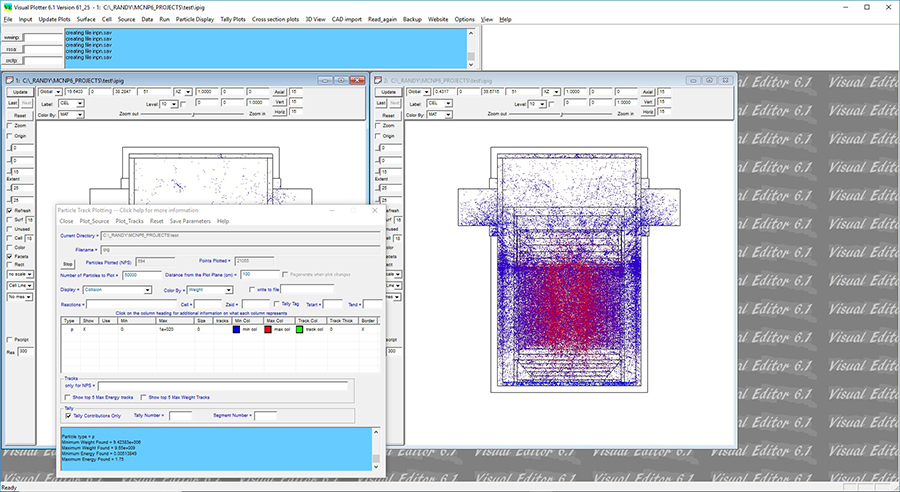Uncheck Facets in window 1

click(9, 257)
